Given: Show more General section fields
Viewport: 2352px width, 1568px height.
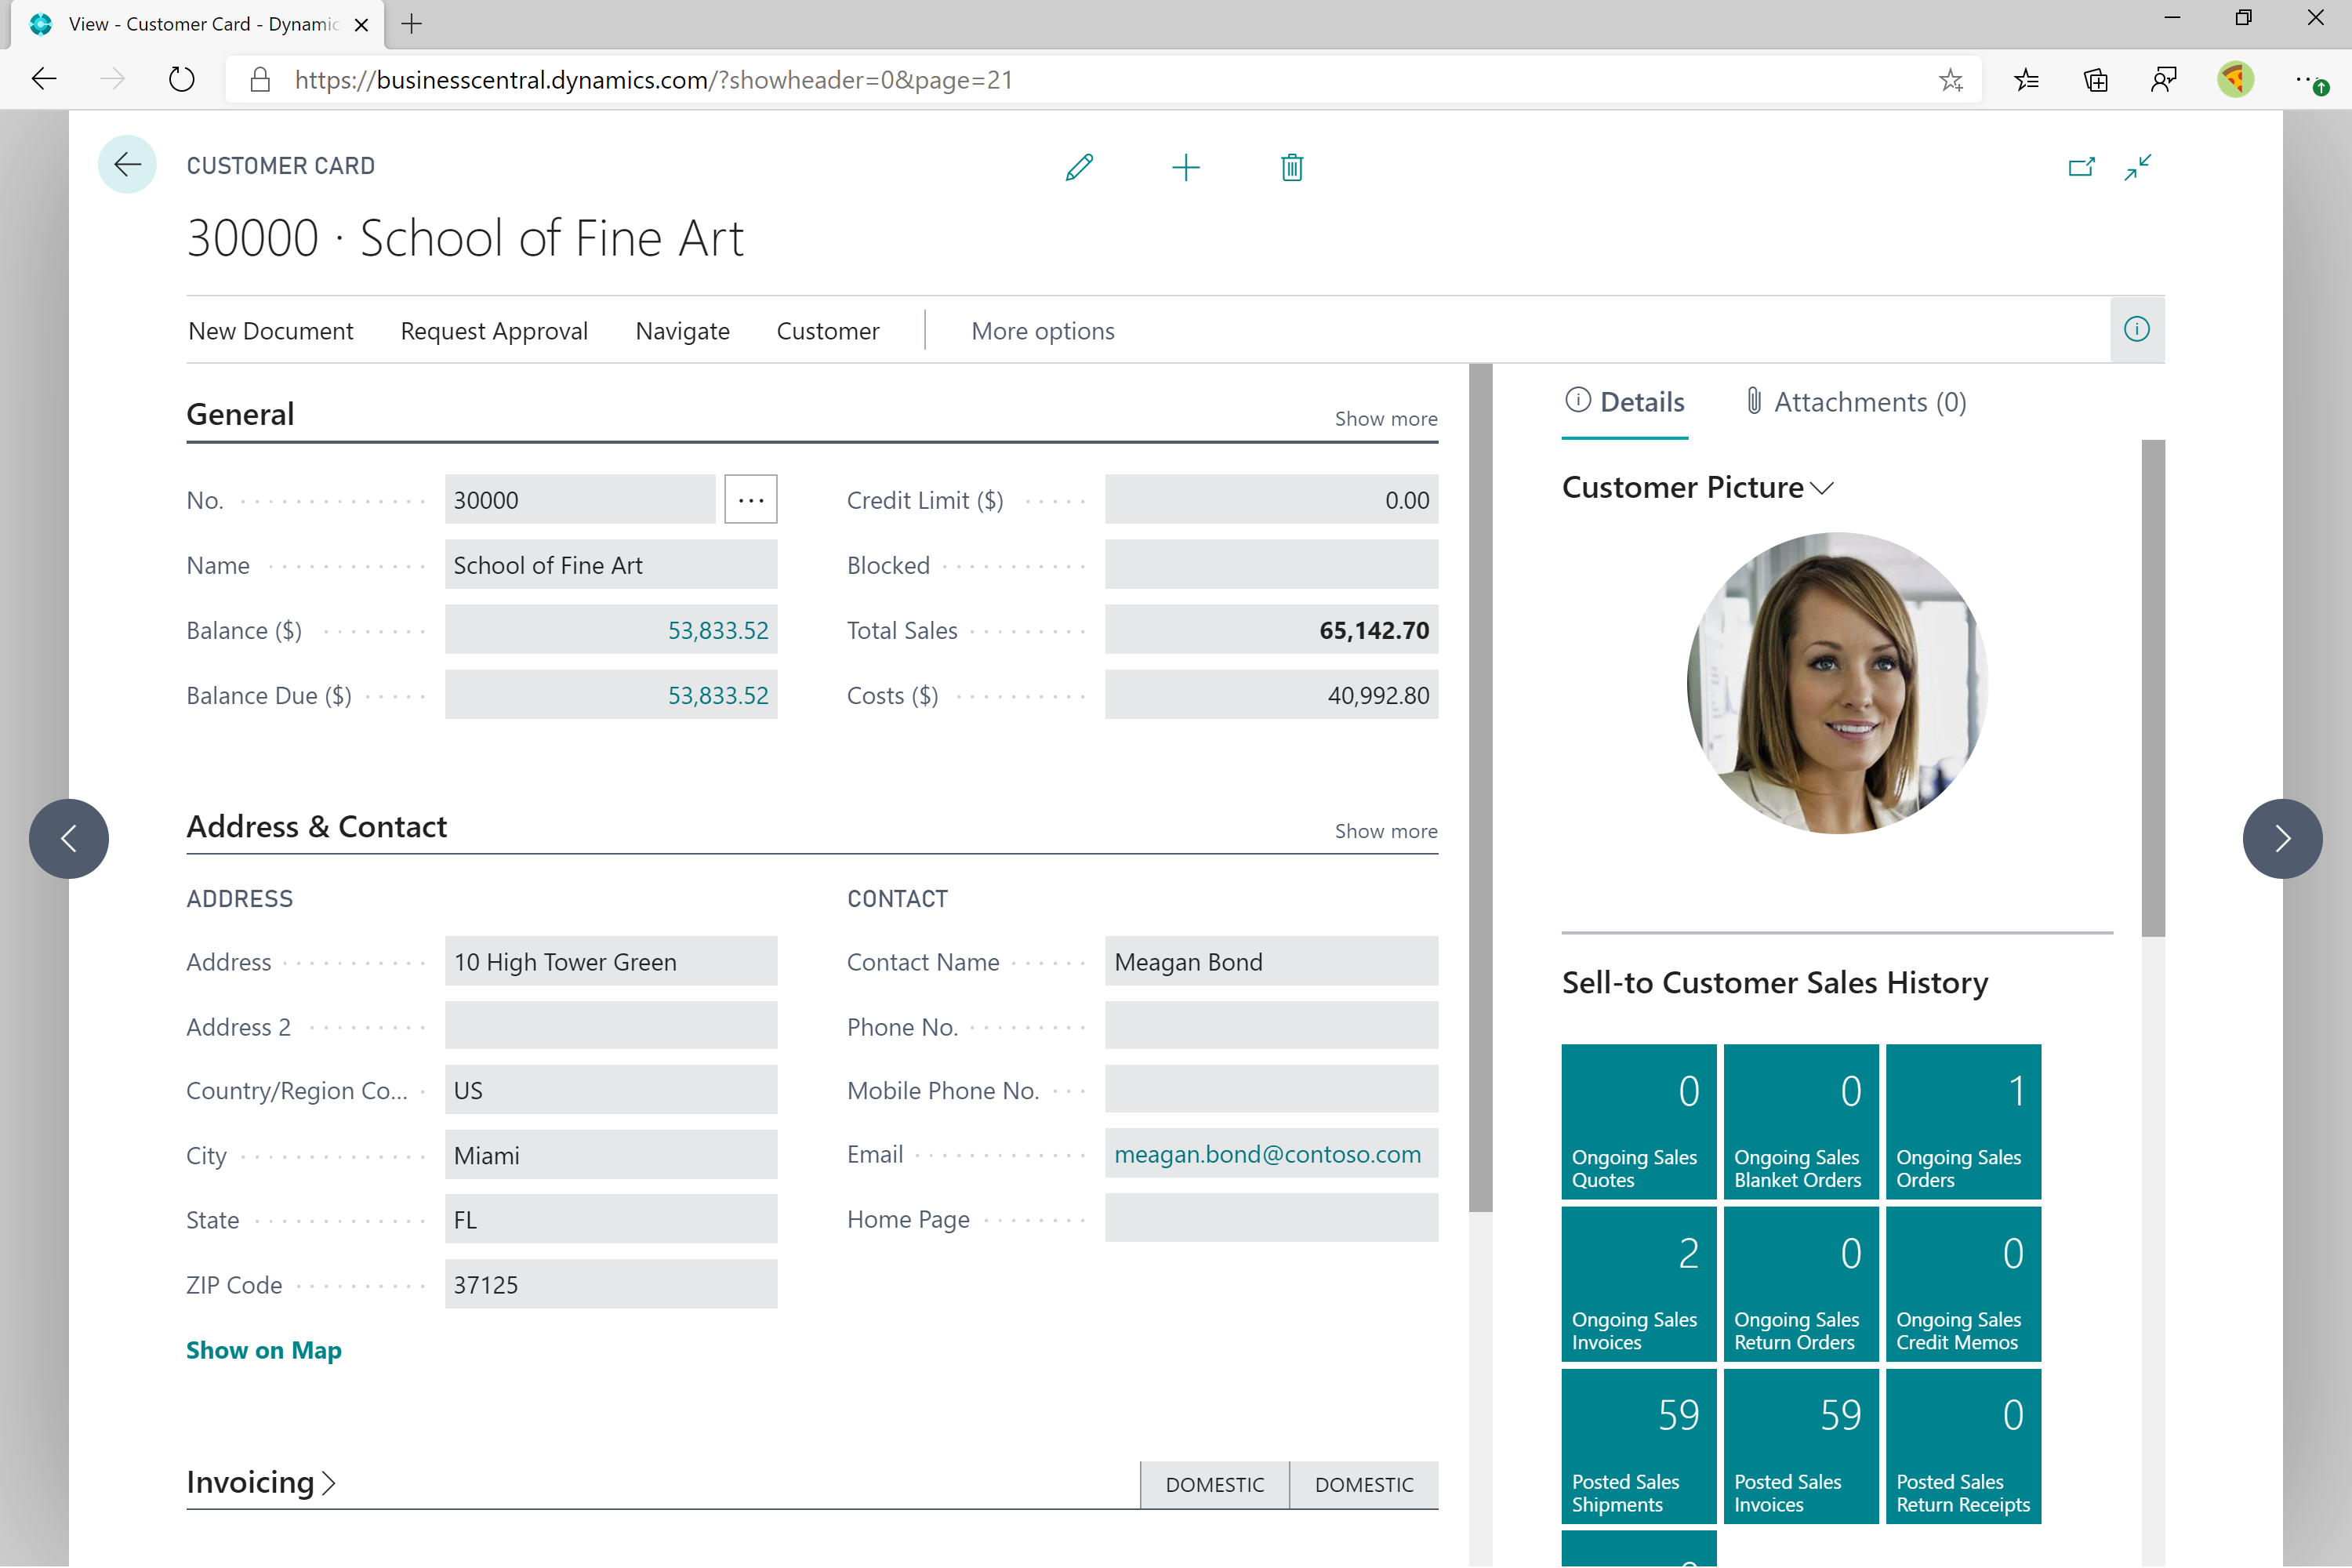Looking at the screenshot, I should pyautogui.click(x=1386, y=418).
